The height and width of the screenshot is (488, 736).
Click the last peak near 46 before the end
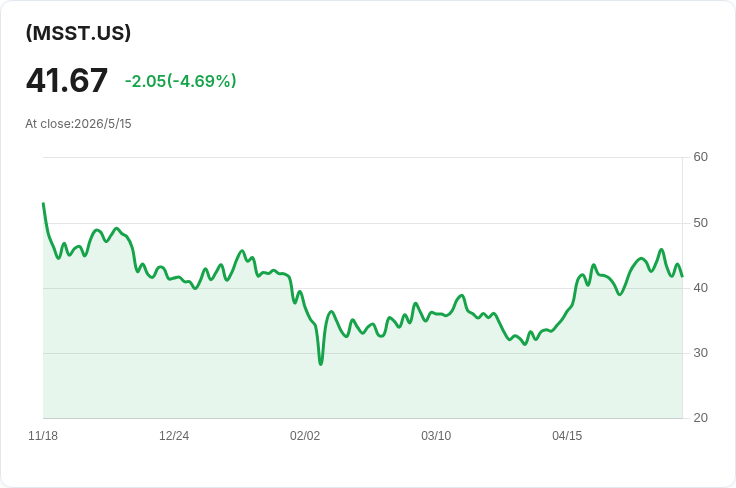point(661,250)
